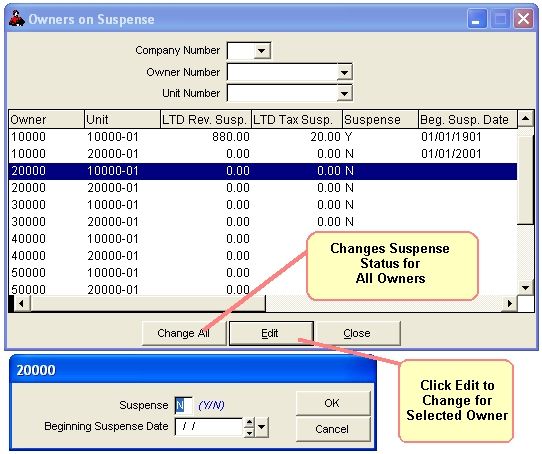Select owner 10000 unit 10000-01 row
The image size is (542, 454).
click(x=263, y=137)
